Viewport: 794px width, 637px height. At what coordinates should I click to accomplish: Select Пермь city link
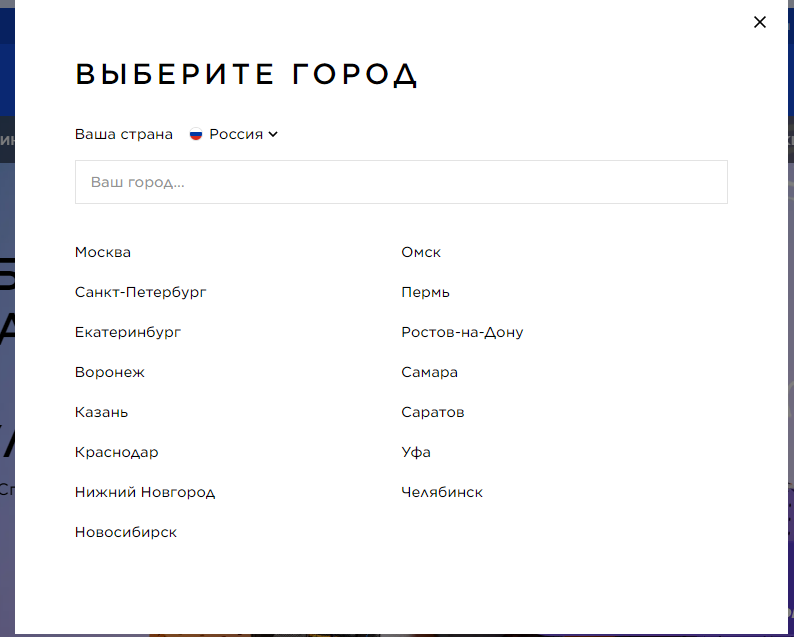coord(425,292)
